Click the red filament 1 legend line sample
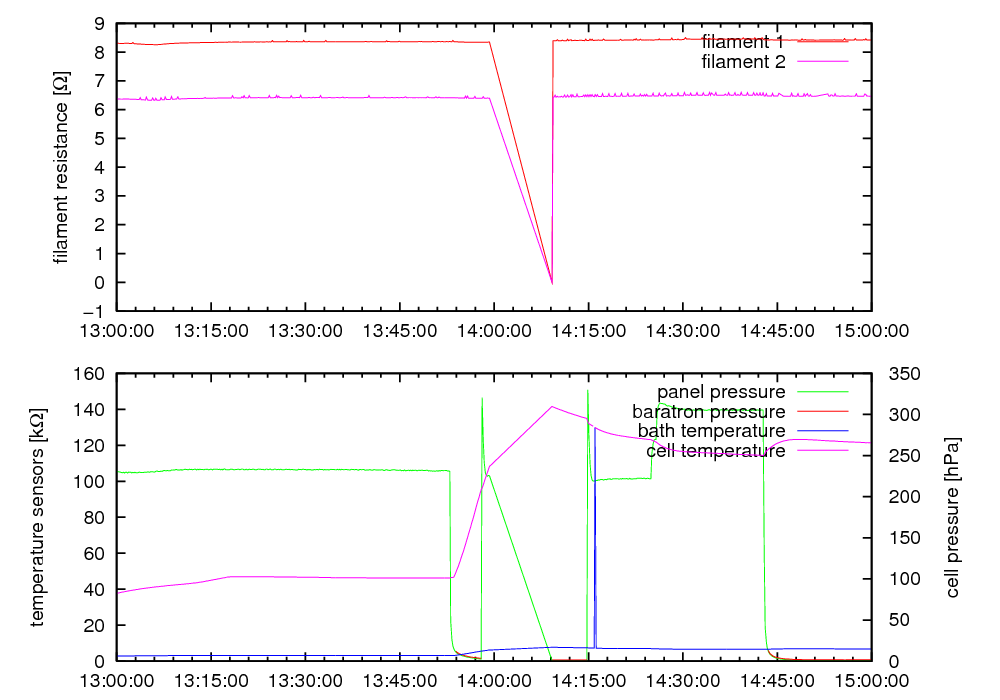The height and width of the screenshot is (700, 1000). pos(822,42)
